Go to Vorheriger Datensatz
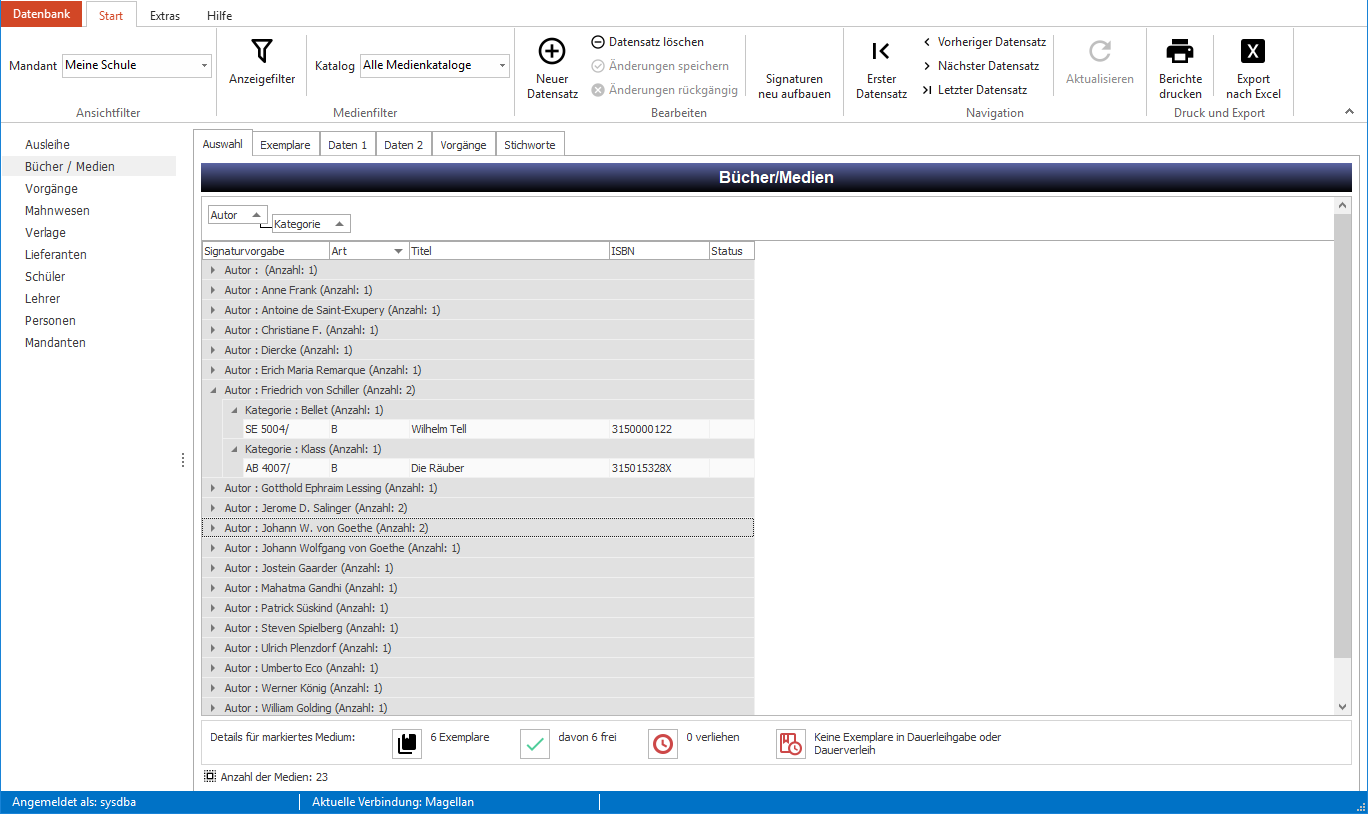 coord(984,42)
